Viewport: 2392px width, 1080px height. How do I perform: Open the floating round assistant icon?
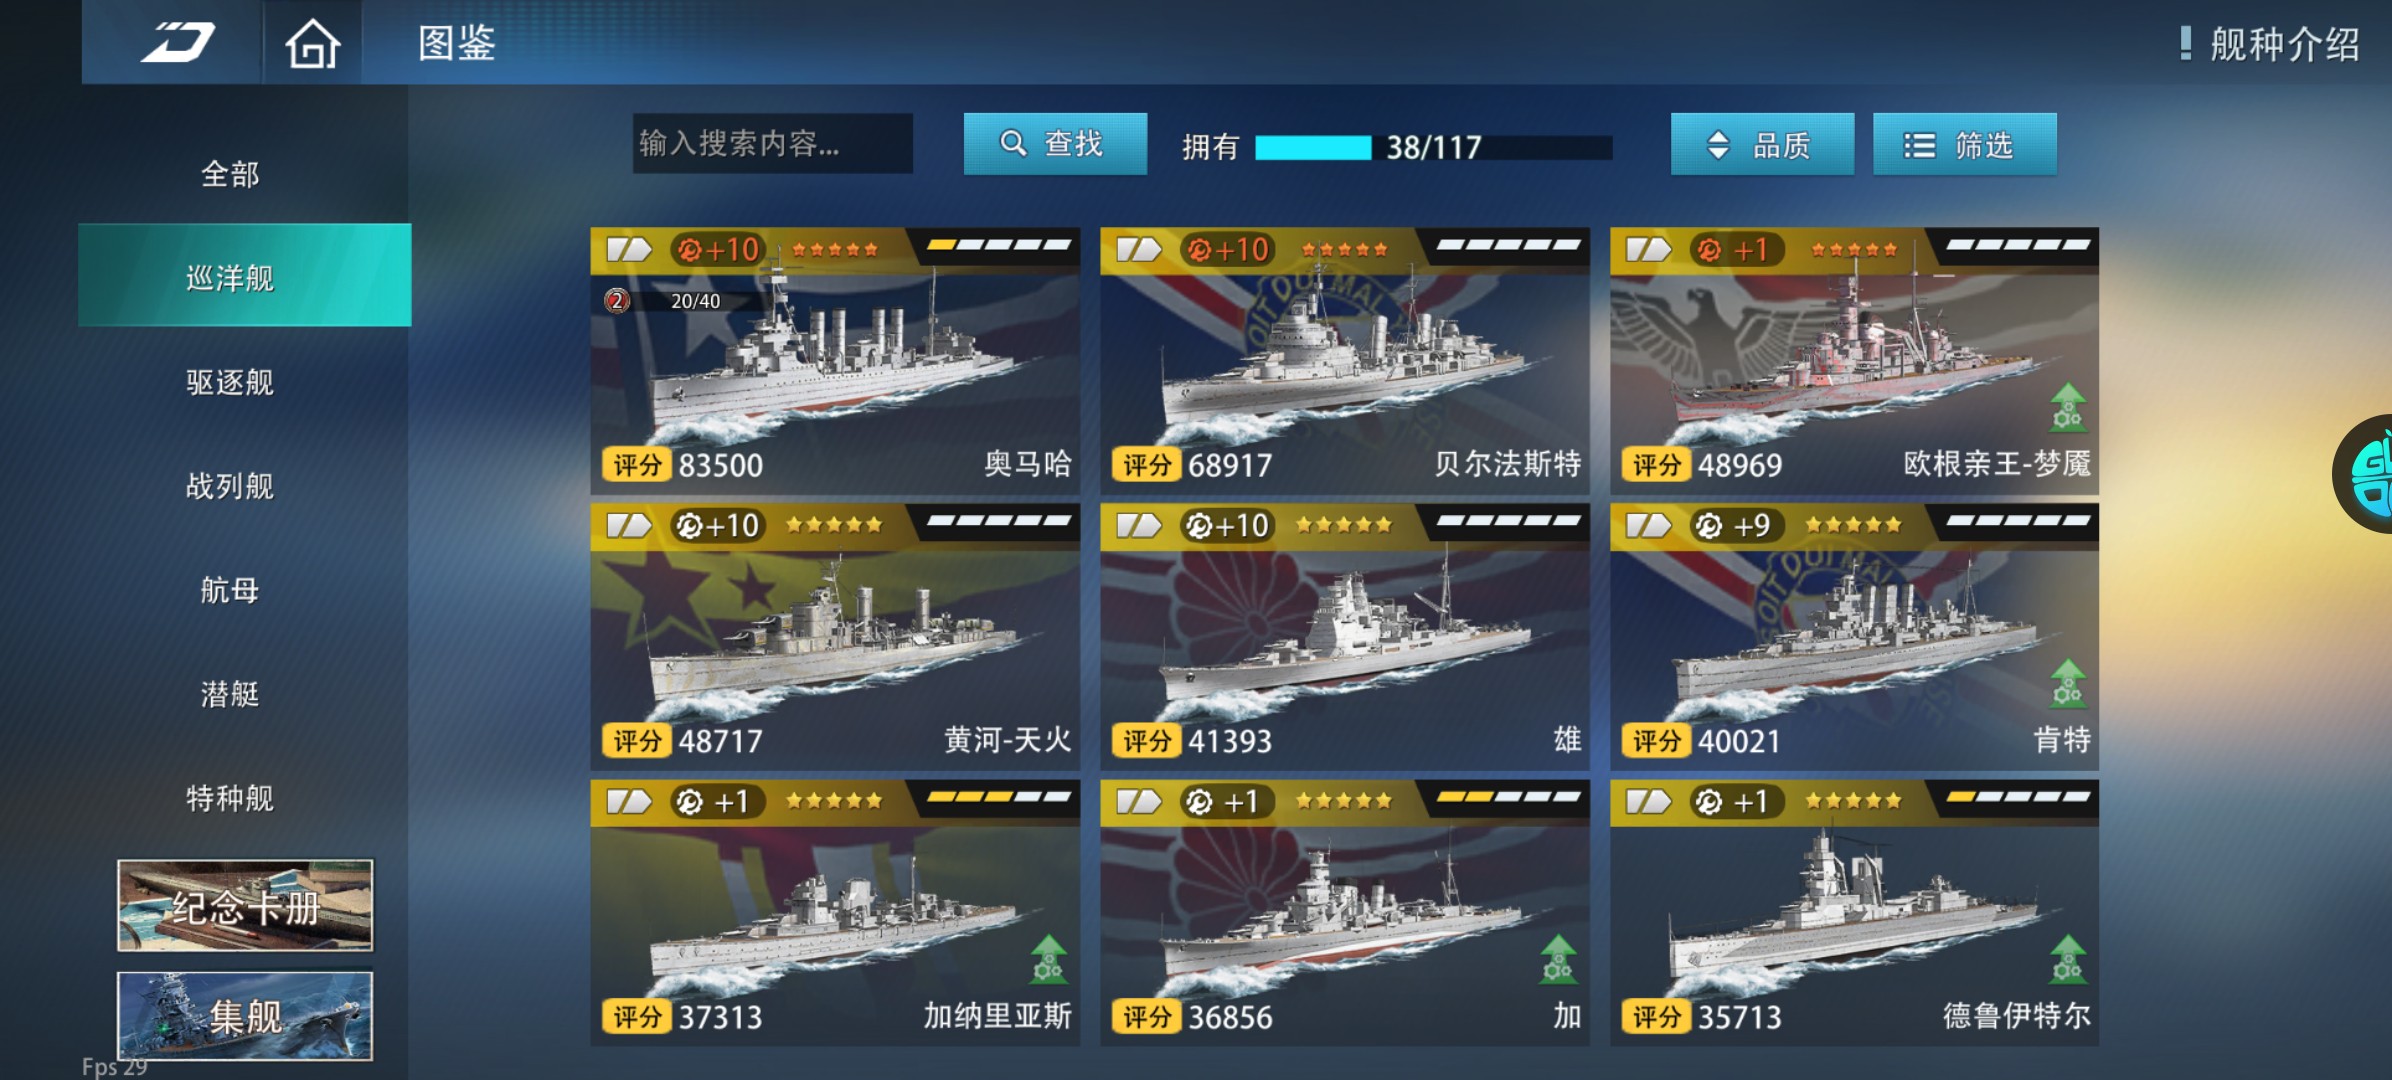pyautogui.click(x=2364, y=474)
